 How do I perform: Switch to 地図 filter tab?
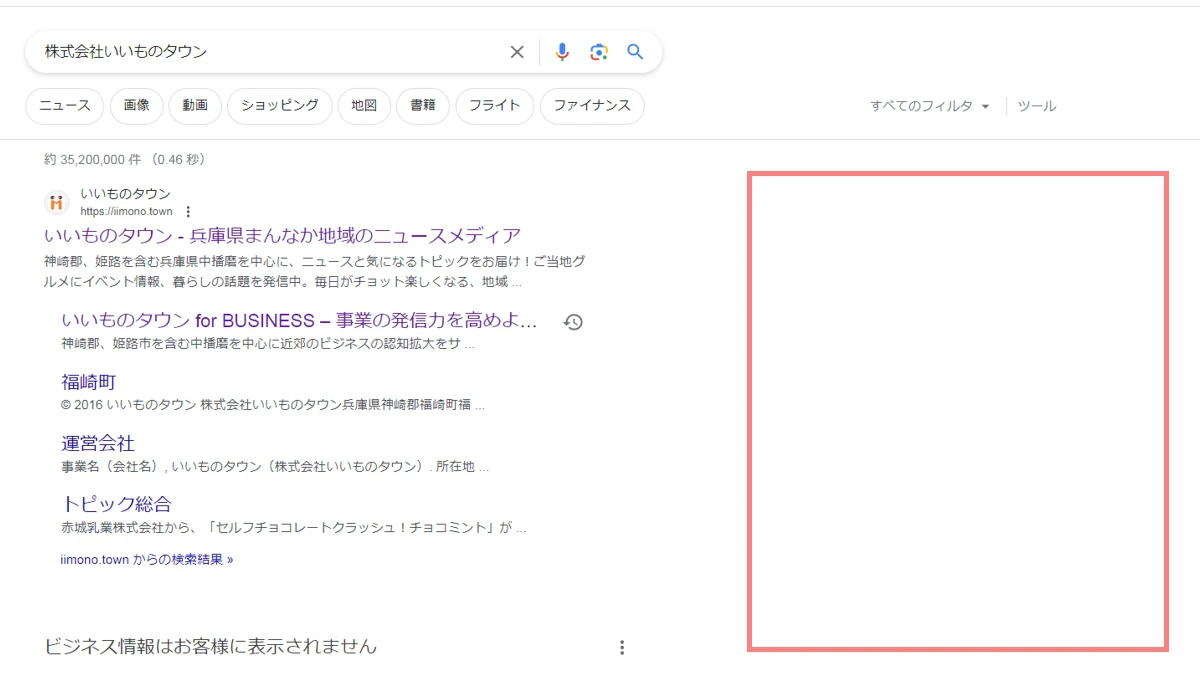click(364, 106)
